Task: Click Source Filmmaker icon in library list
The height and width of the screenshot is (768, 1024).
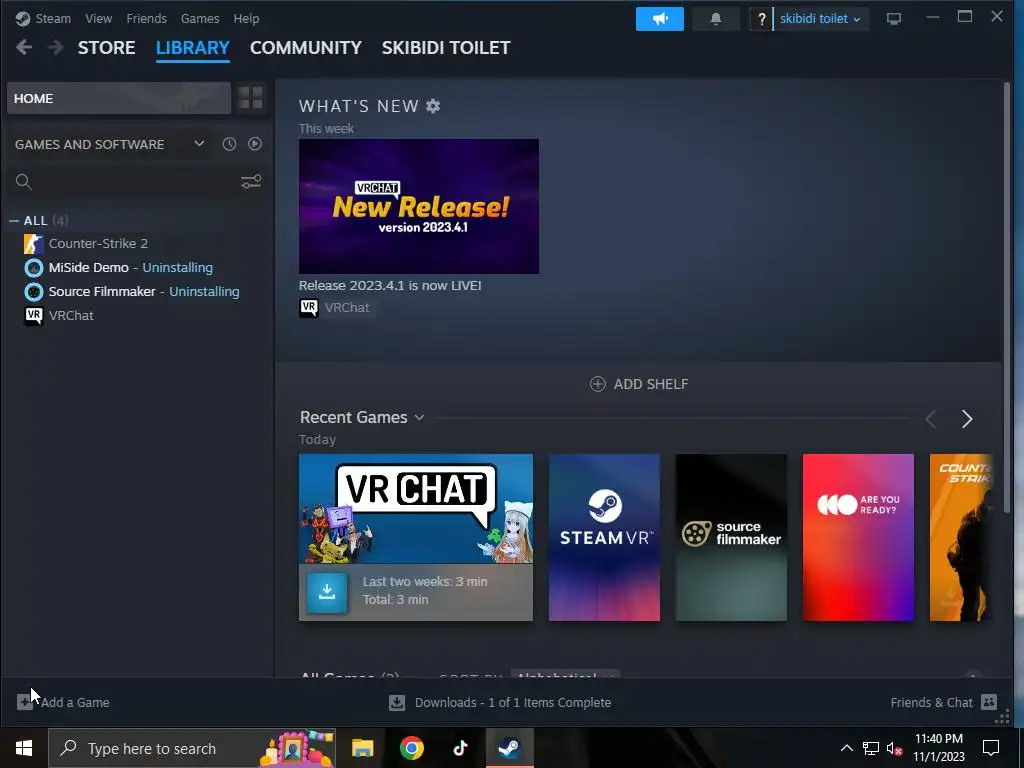Action: tap(33, 292)
